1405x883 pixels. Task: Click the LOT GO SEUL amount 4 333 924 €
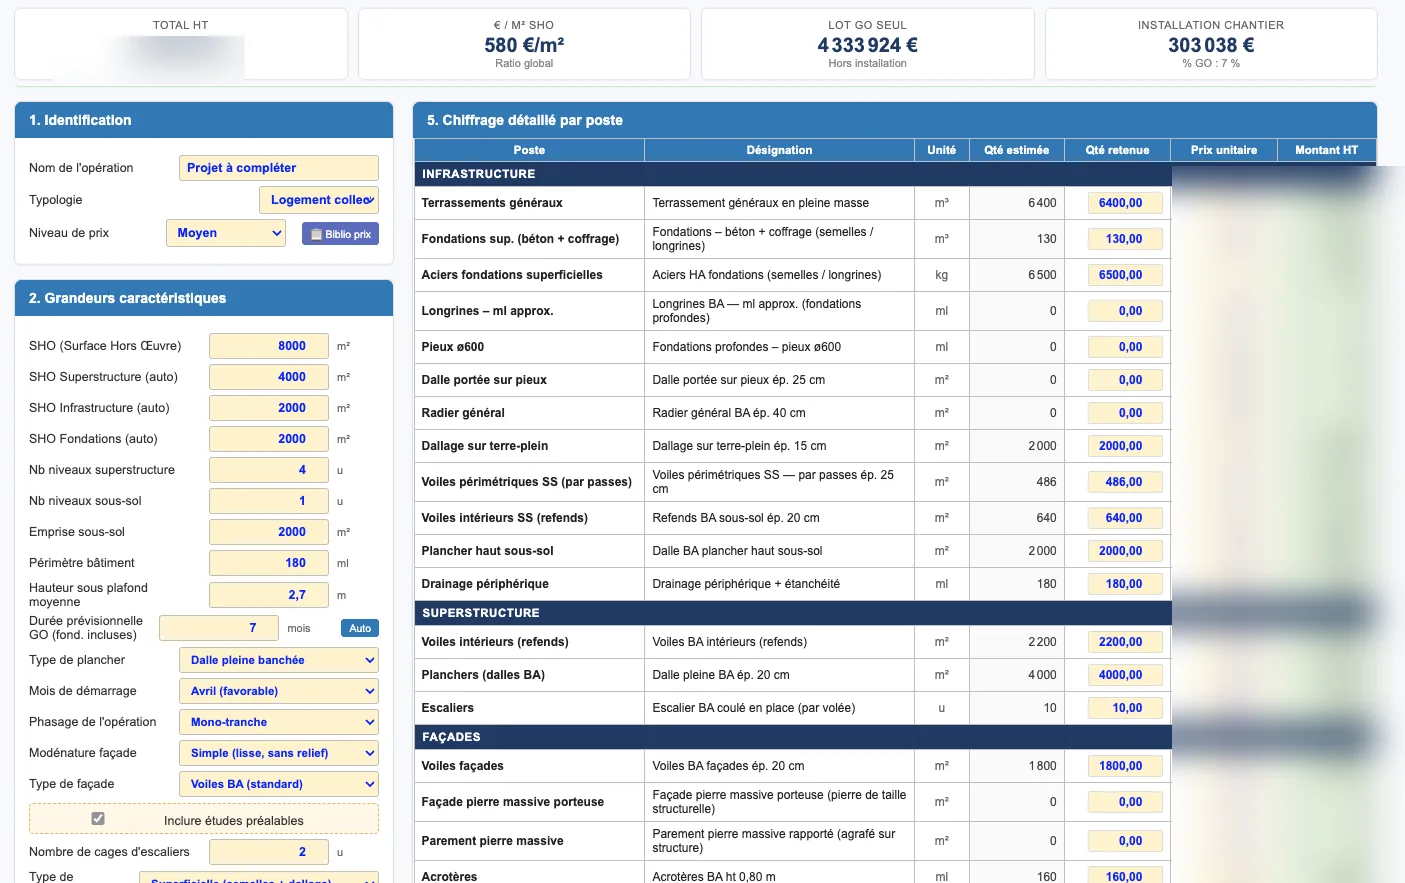868,45
